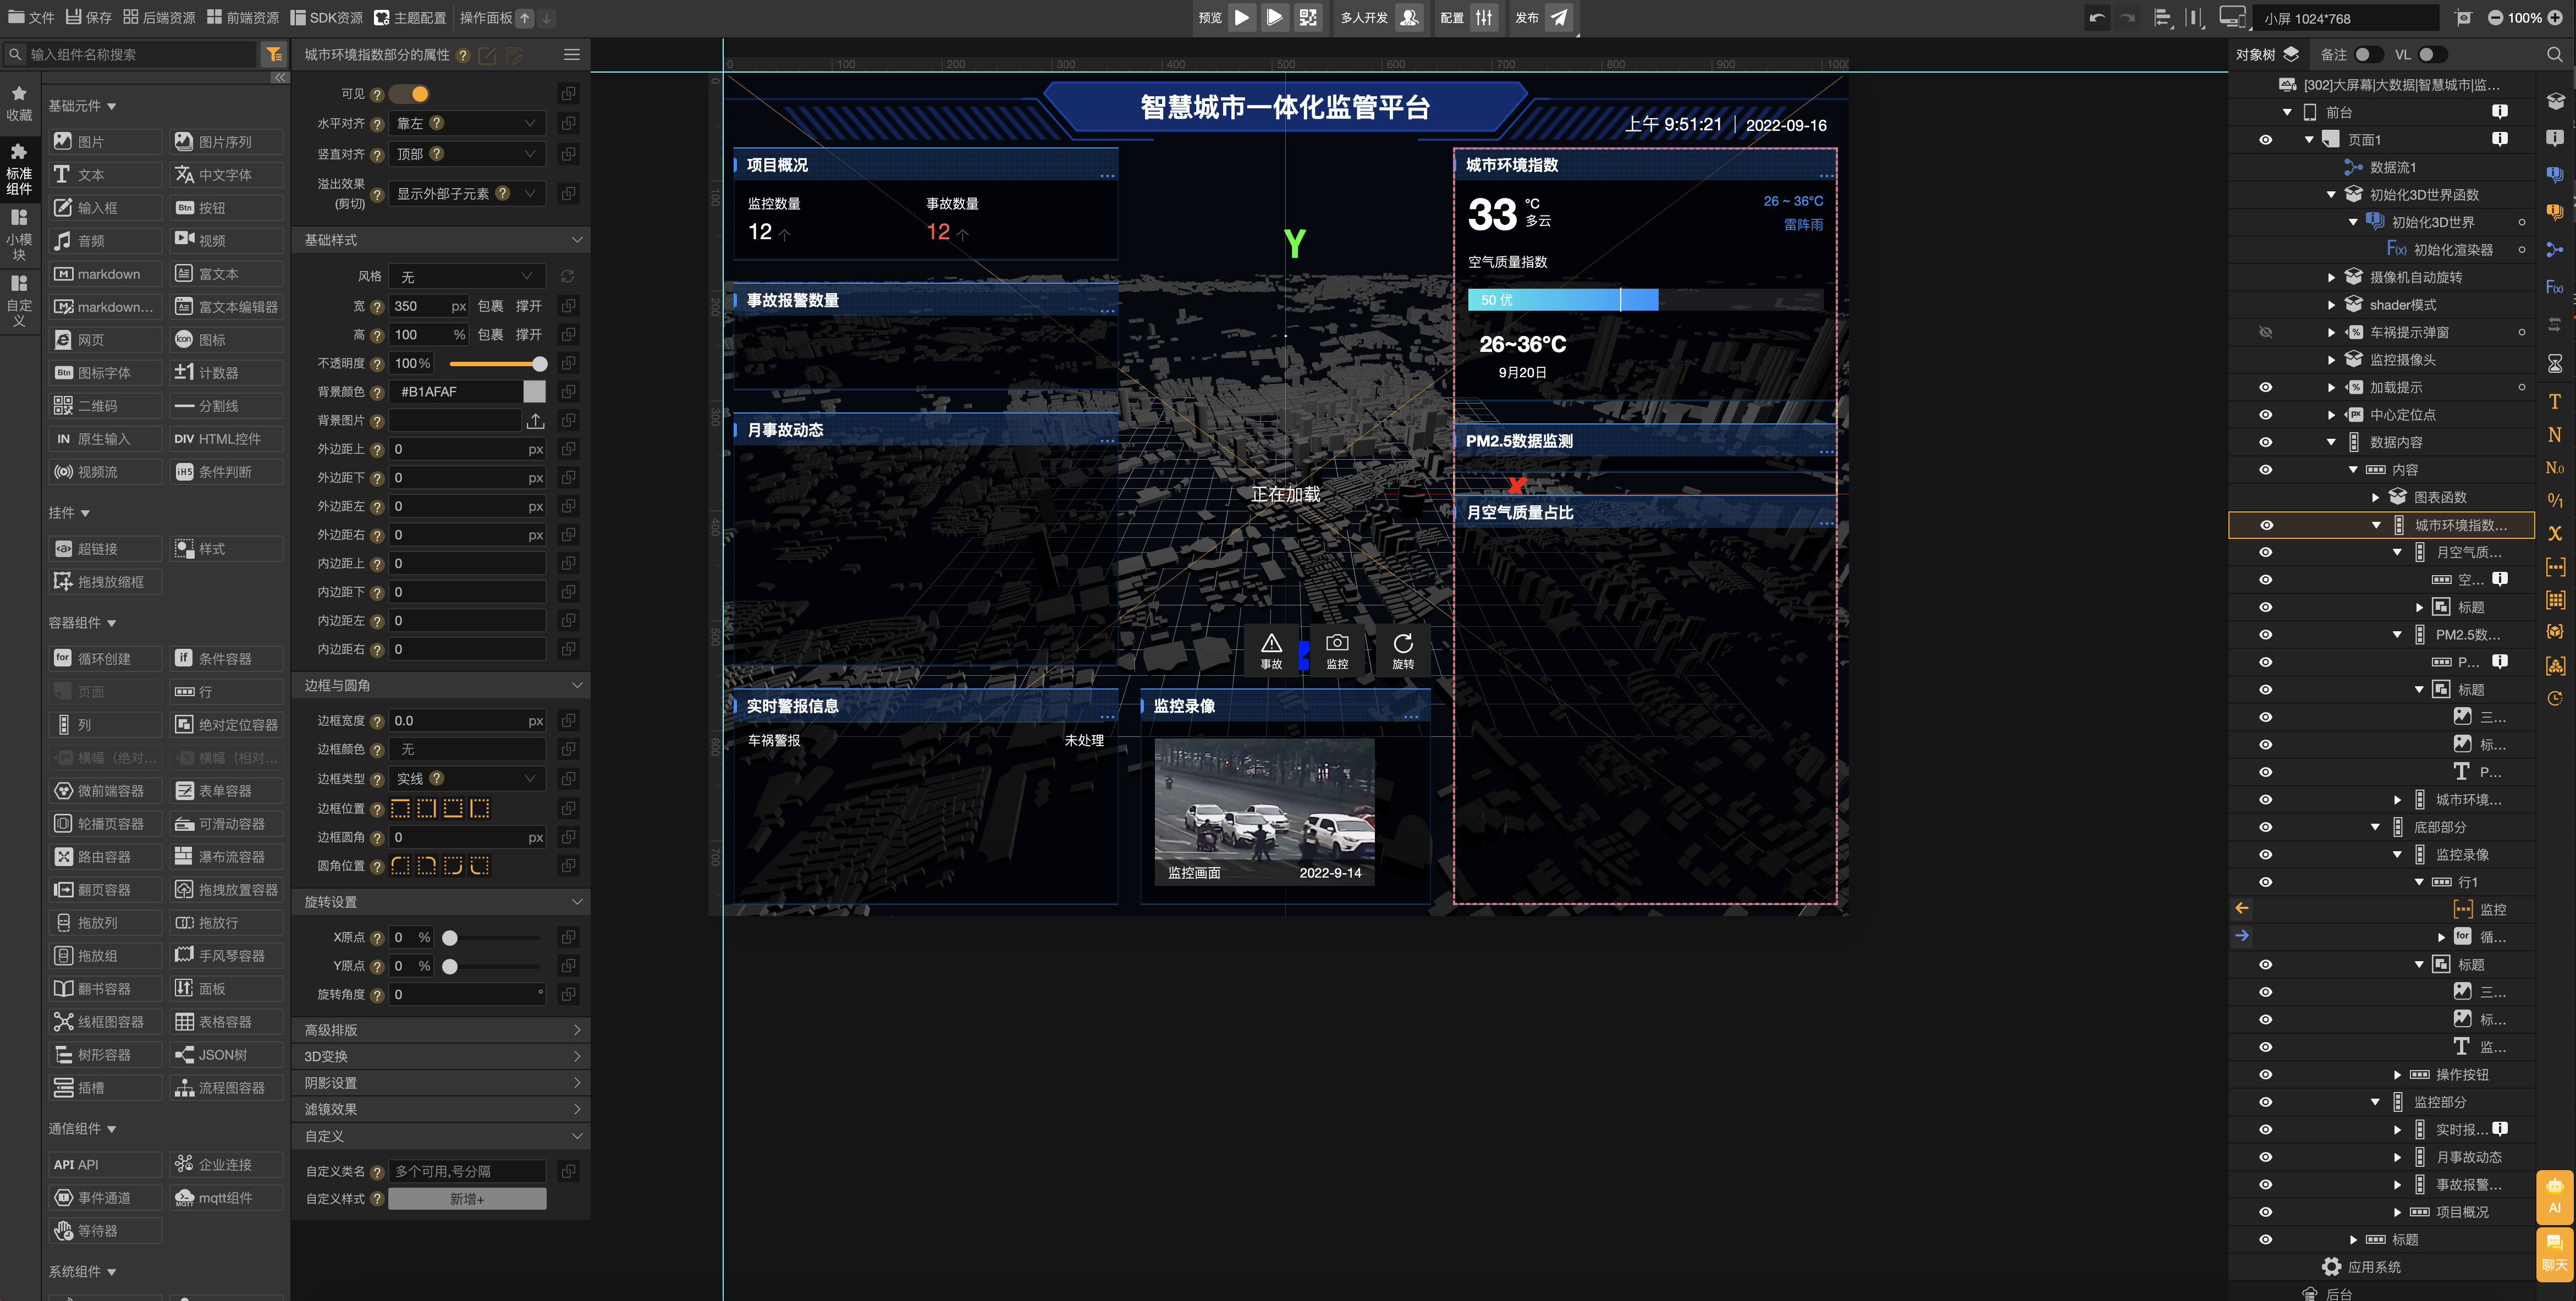
Task: Click the undo arrow icon
Action: [2097, 17]
